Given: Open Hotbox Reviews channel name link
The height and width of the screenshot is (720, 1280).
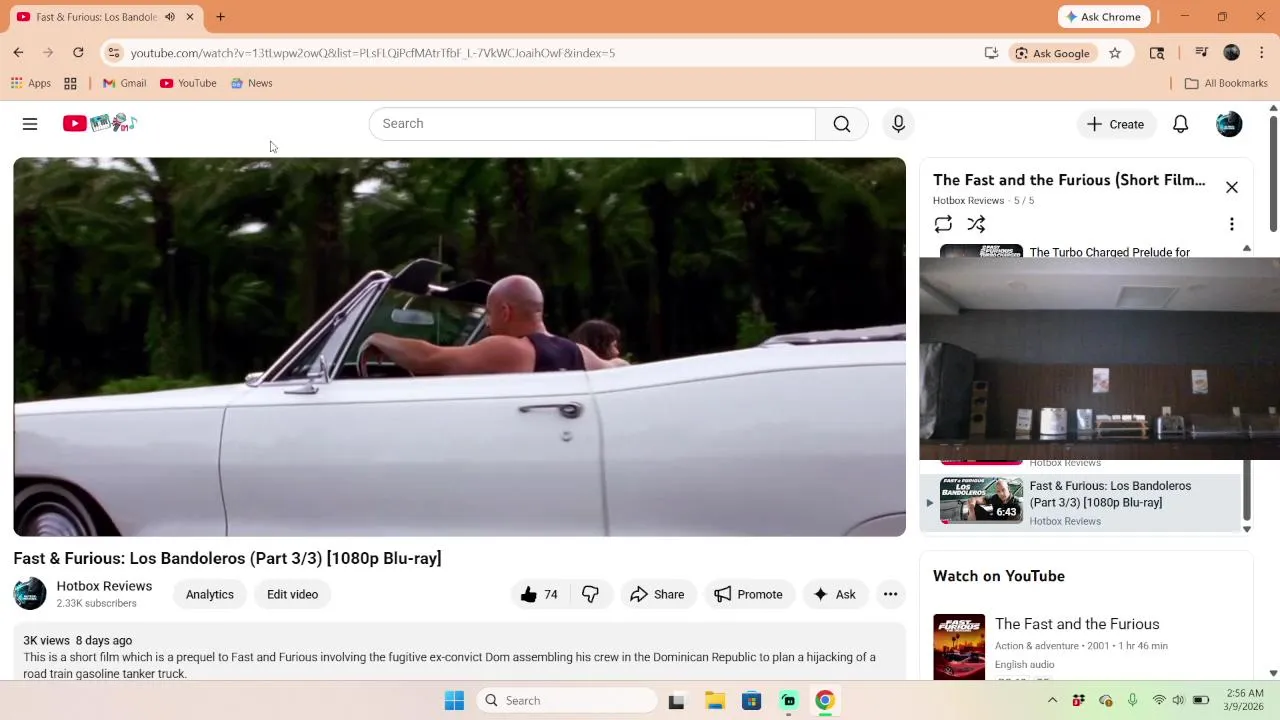Looking at the screenshot, I should (x=104, y=586).
